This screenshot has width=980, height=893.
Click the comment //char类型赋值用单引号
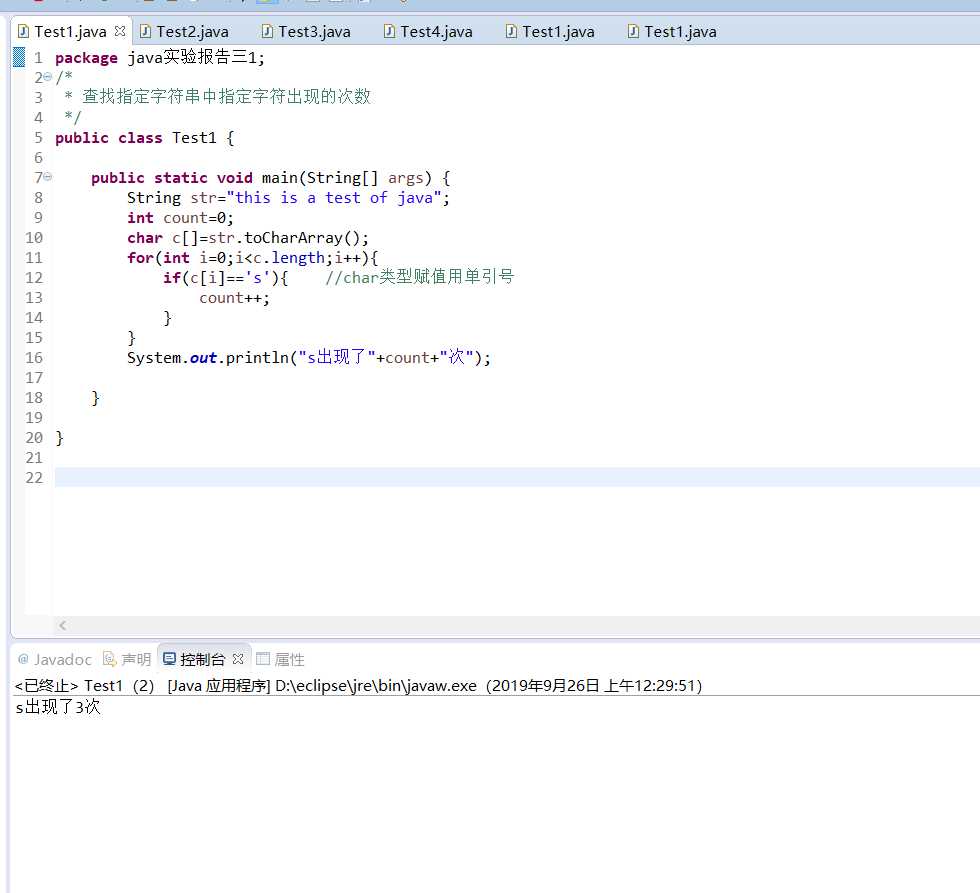pos(419,277)
